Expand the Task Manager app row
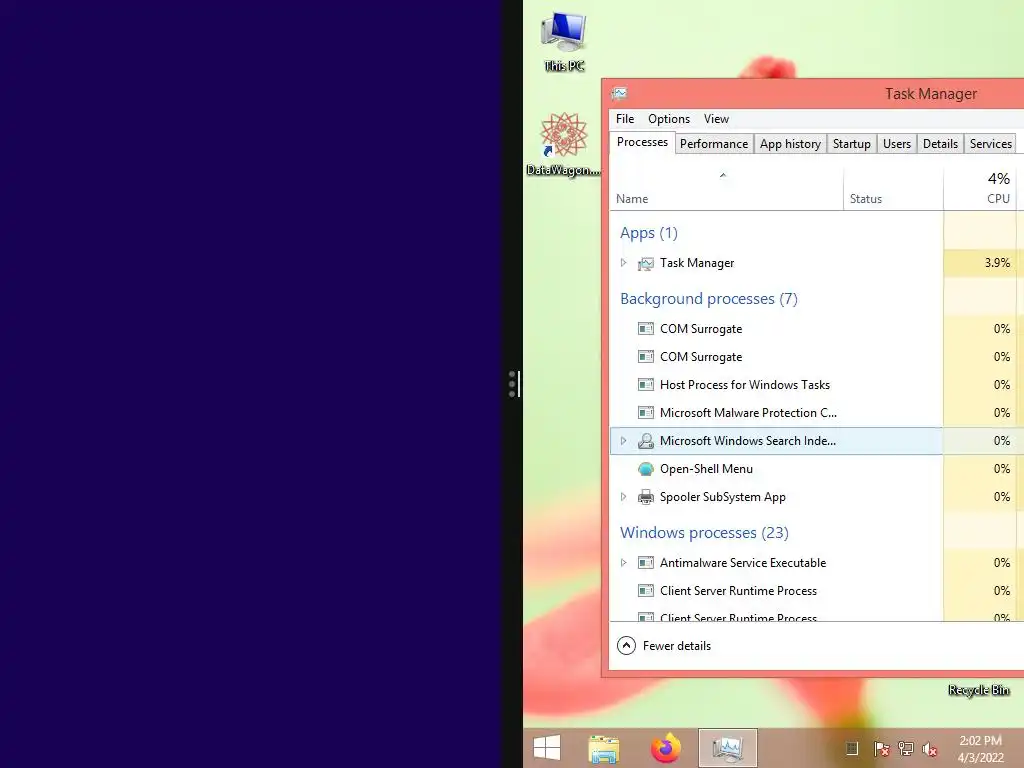 pyautogui.click(x=624, y=263)
